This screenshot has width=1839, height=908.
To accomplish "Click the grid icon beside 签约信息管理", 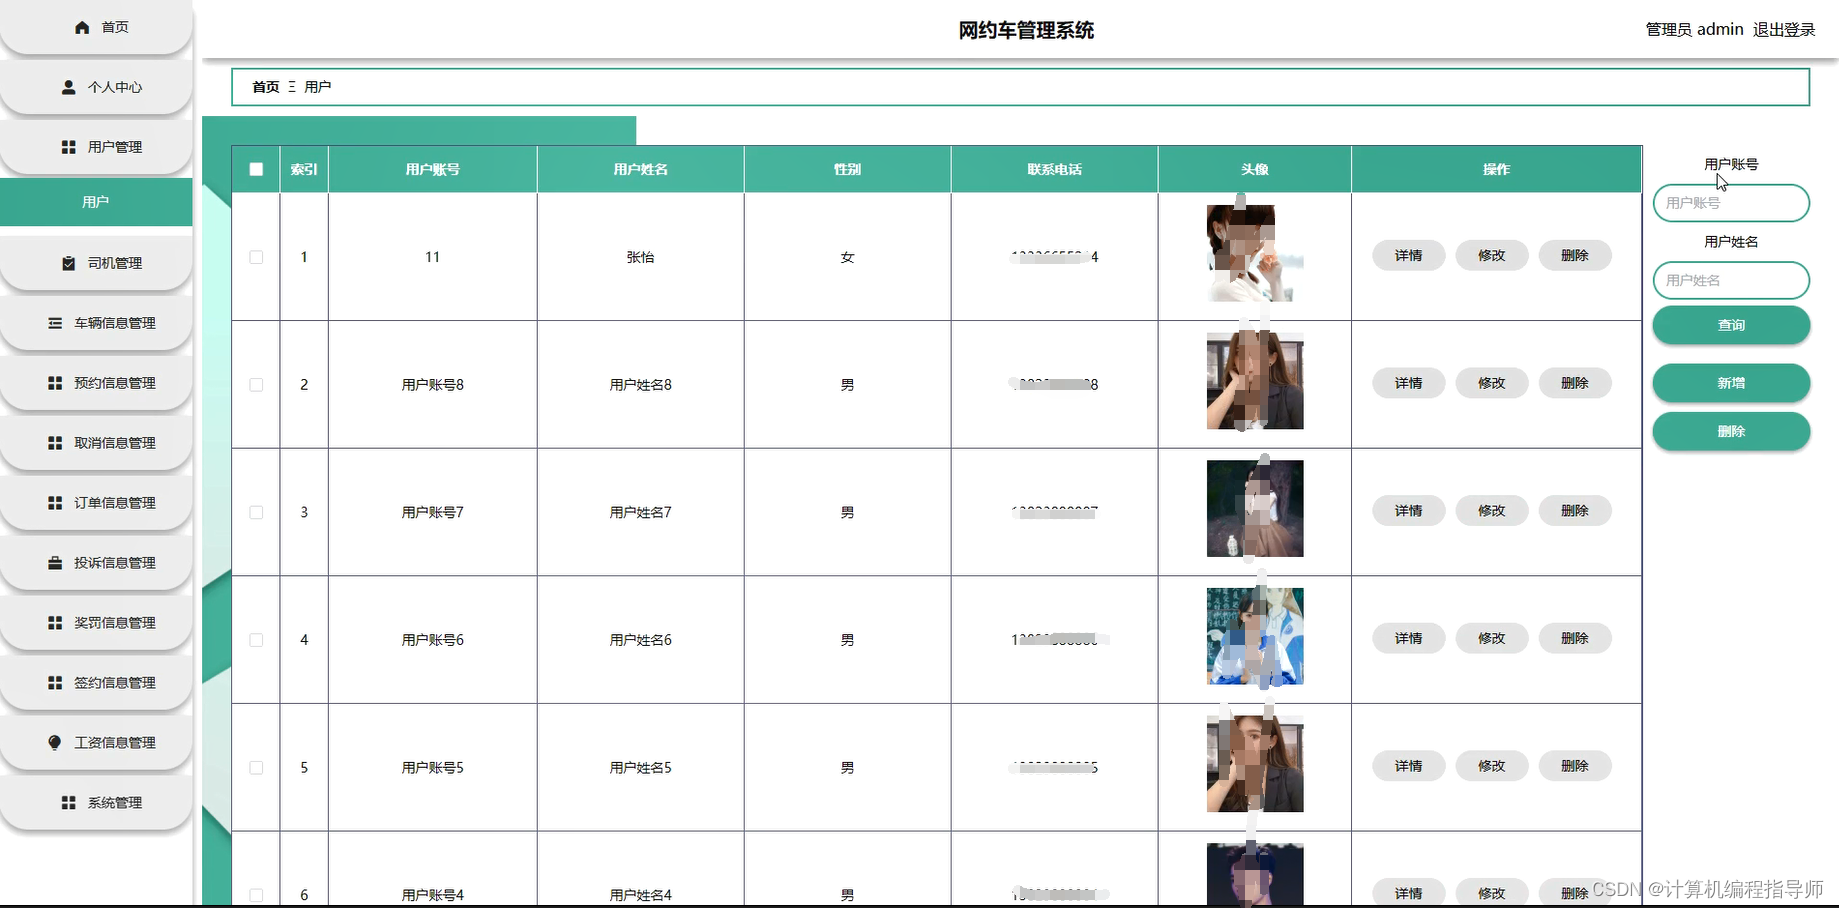I will point(55,683).
